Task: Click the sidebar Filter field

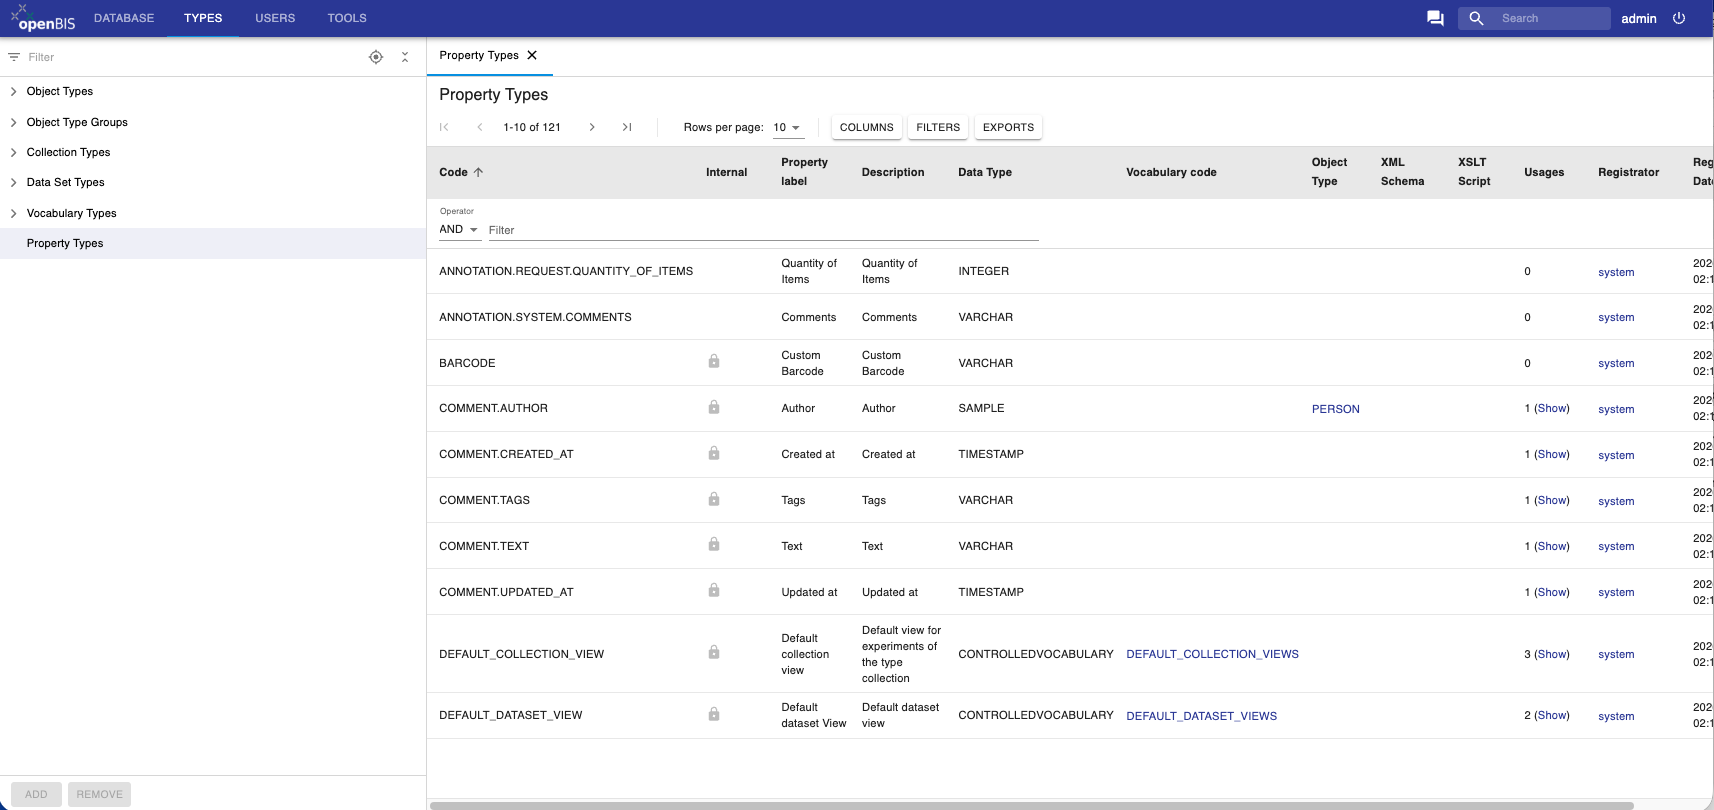Action: tap(190, 57)
